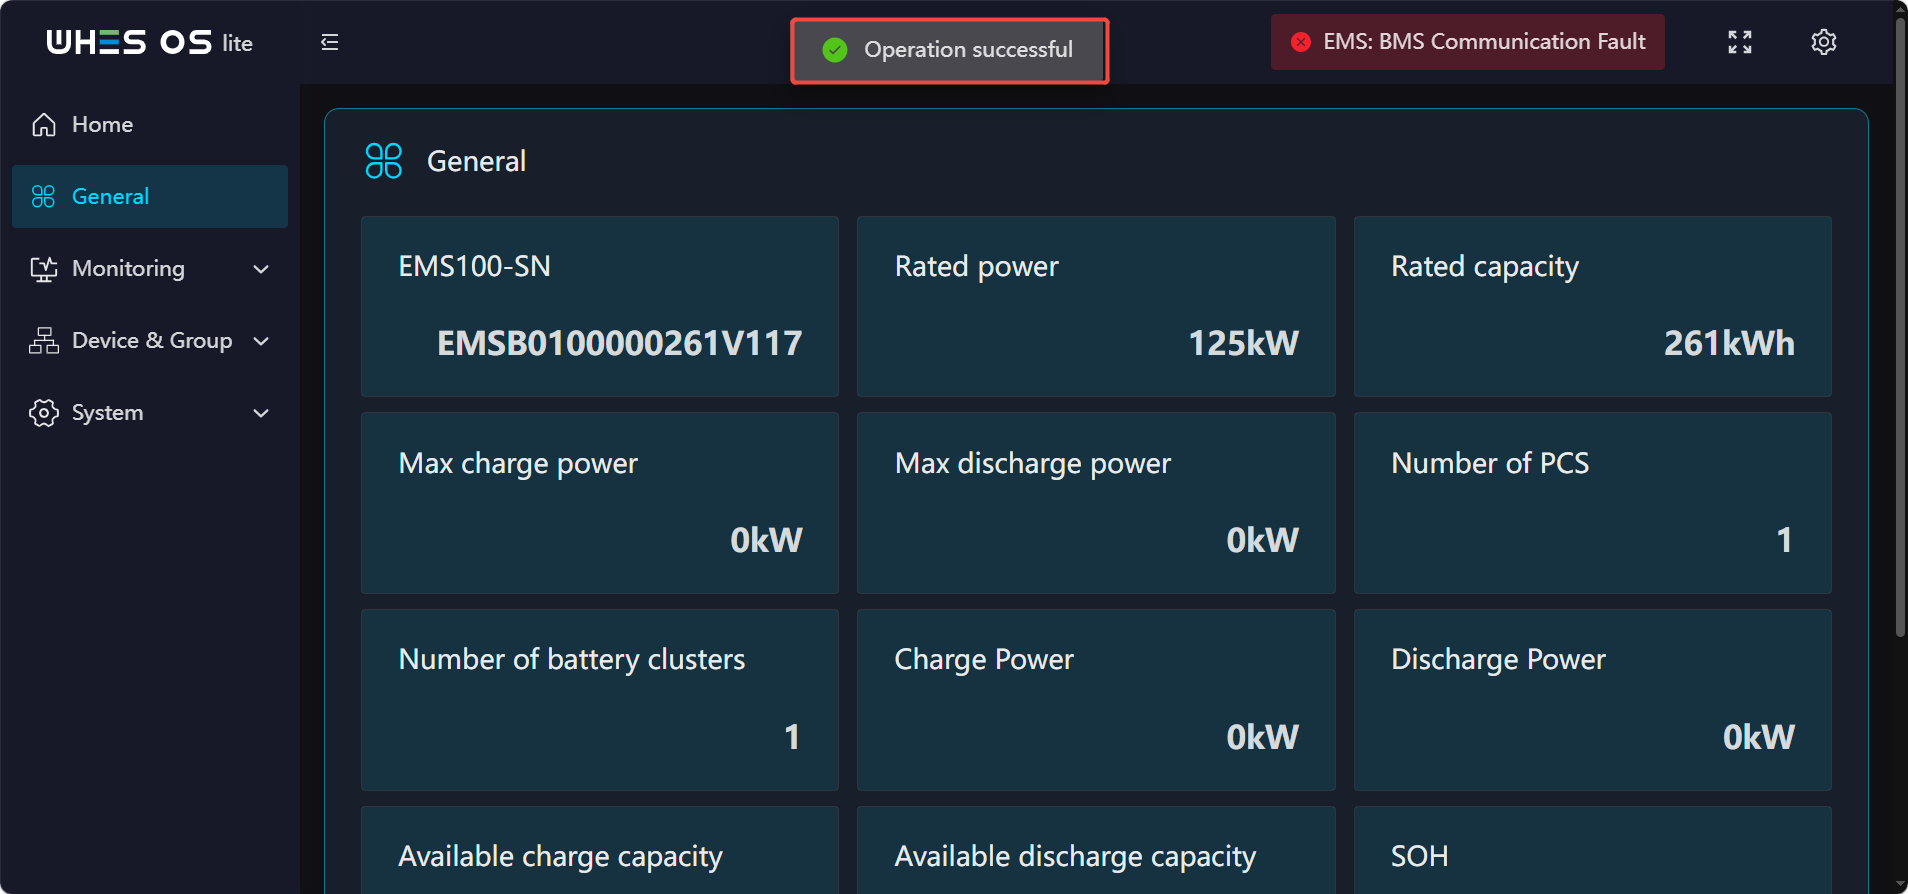Click the UHES OS lite logo
Screen dimensions: 1908x894
point(149,42)
